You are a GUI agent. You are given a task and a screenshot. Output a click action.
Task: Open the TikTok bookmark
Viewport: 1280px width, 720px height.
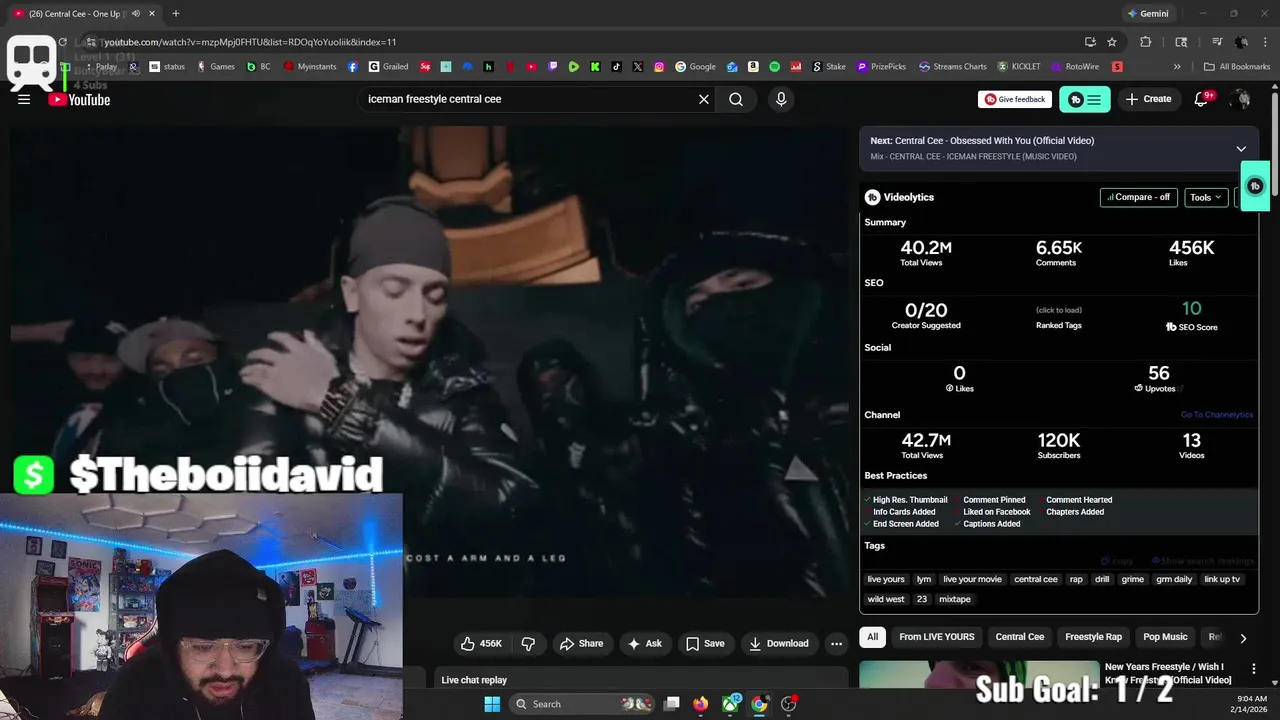(x=616, y=67)
